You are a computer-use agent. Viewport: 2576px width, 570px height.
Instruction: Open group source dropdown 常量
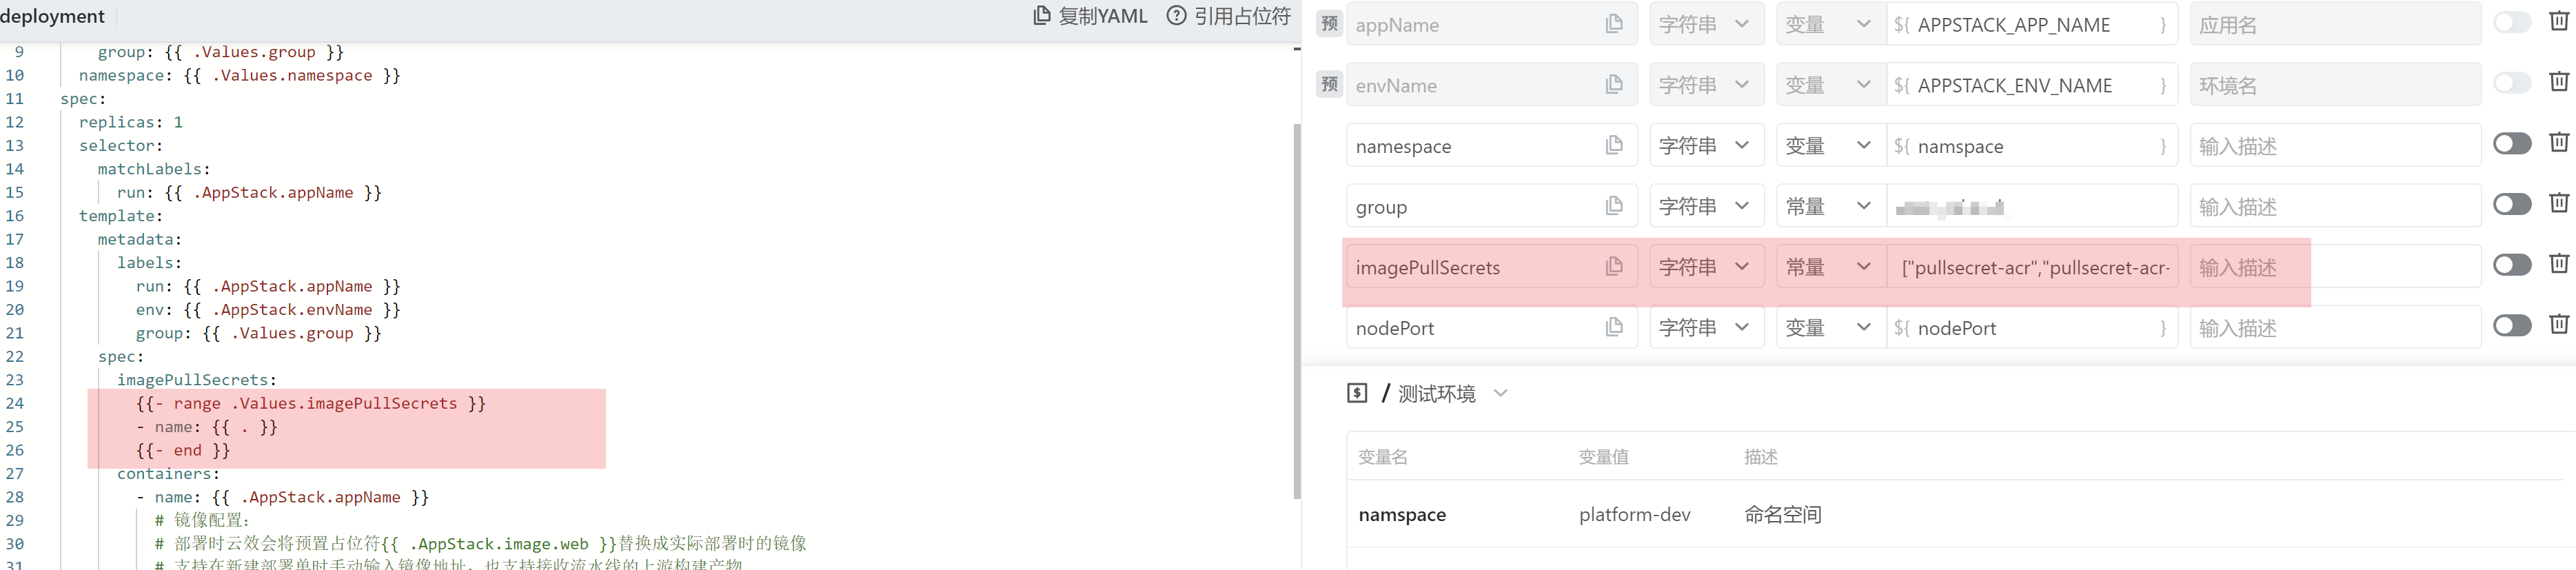coord(1831,206)
